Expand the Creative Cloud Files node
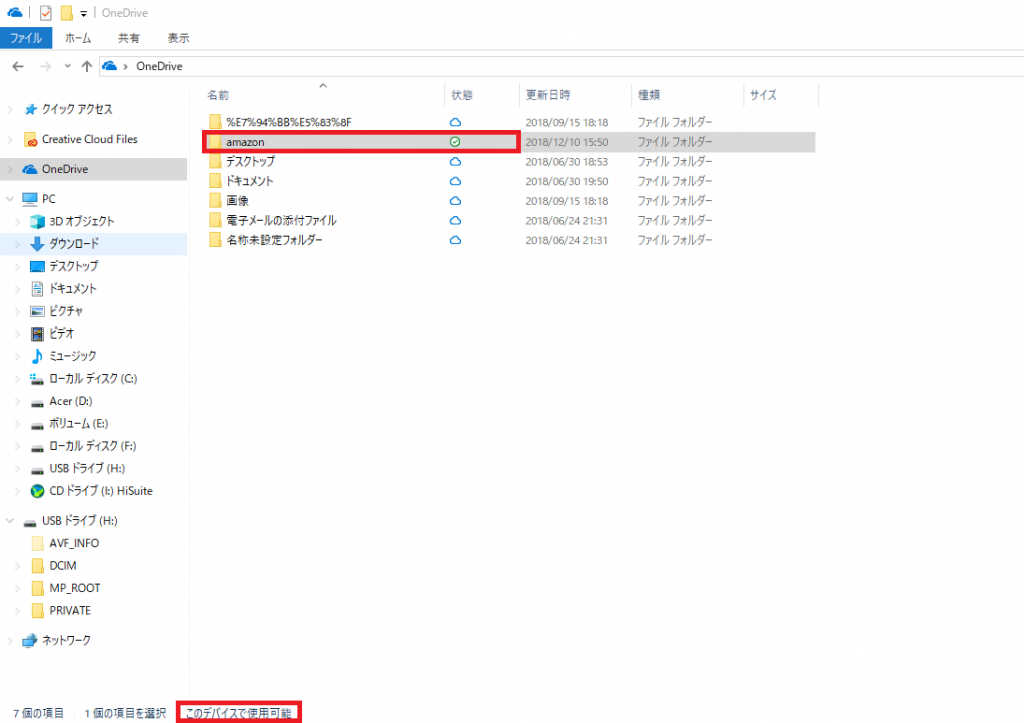Image resolution: width=1024 pixels, height=723 pixels. (x=10, y=139)
